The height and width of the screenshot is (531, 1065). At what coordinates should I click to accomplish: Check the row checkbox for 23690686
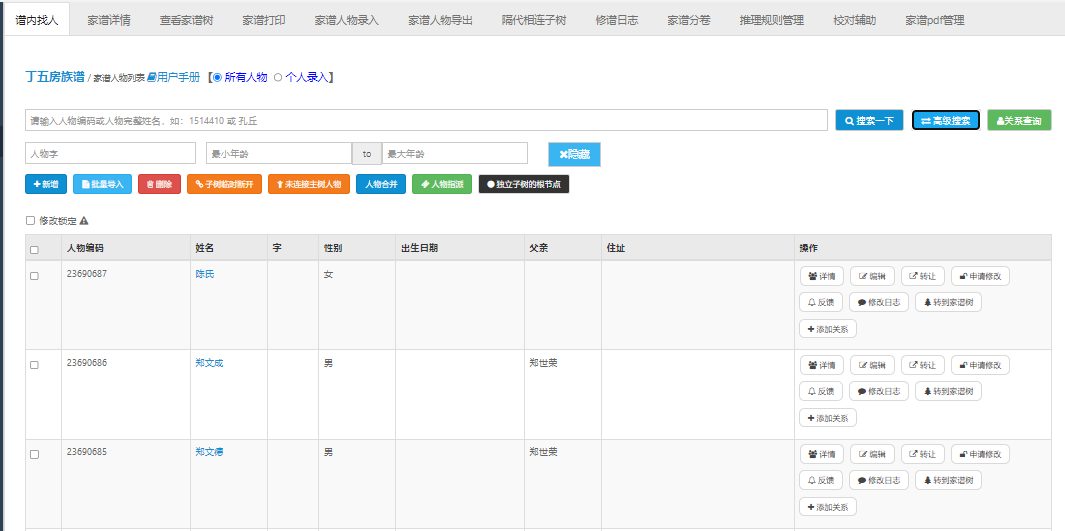point(34,365)
